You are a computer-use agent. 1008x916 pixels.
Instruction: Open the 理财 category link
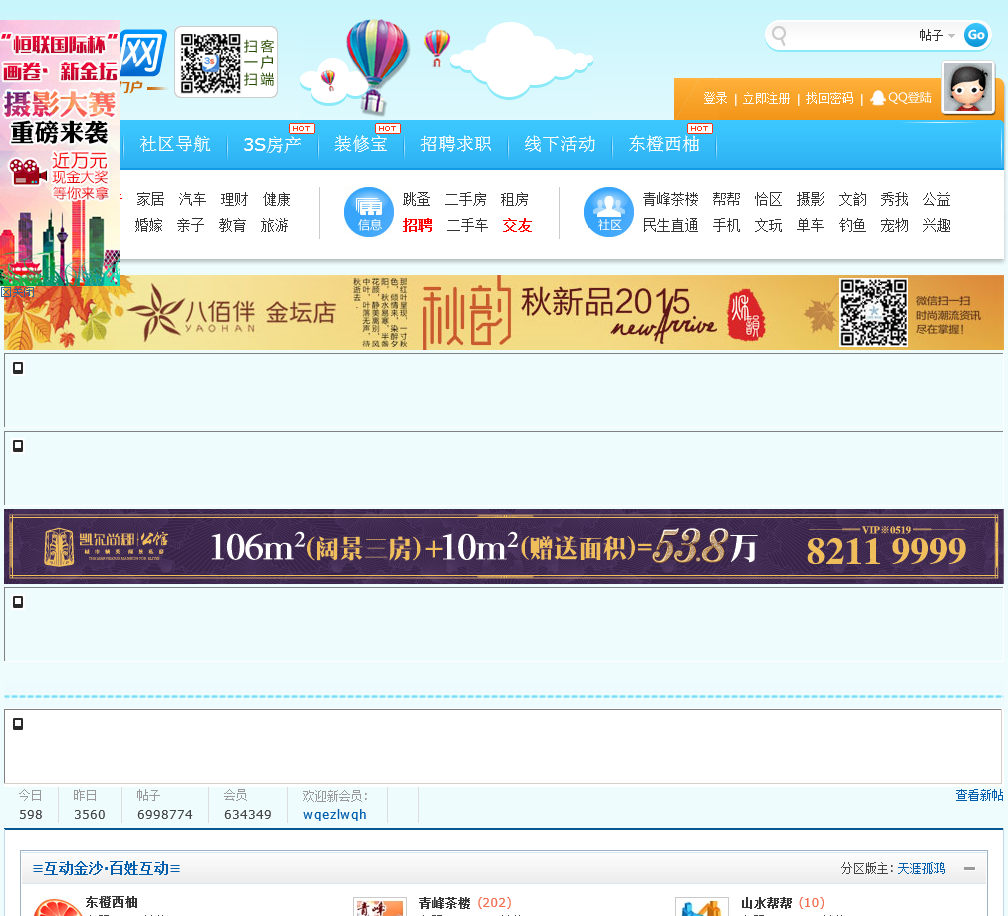[234, 199]
